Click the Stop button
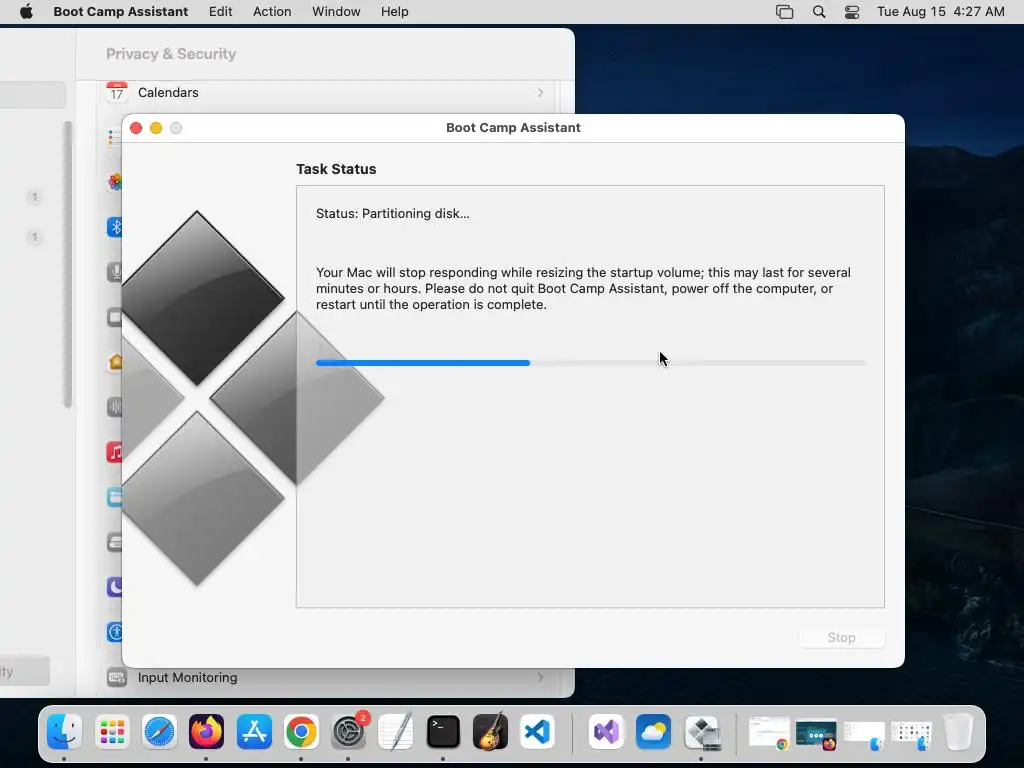This screenshot has height=768, width=1024. coord(842,637)
